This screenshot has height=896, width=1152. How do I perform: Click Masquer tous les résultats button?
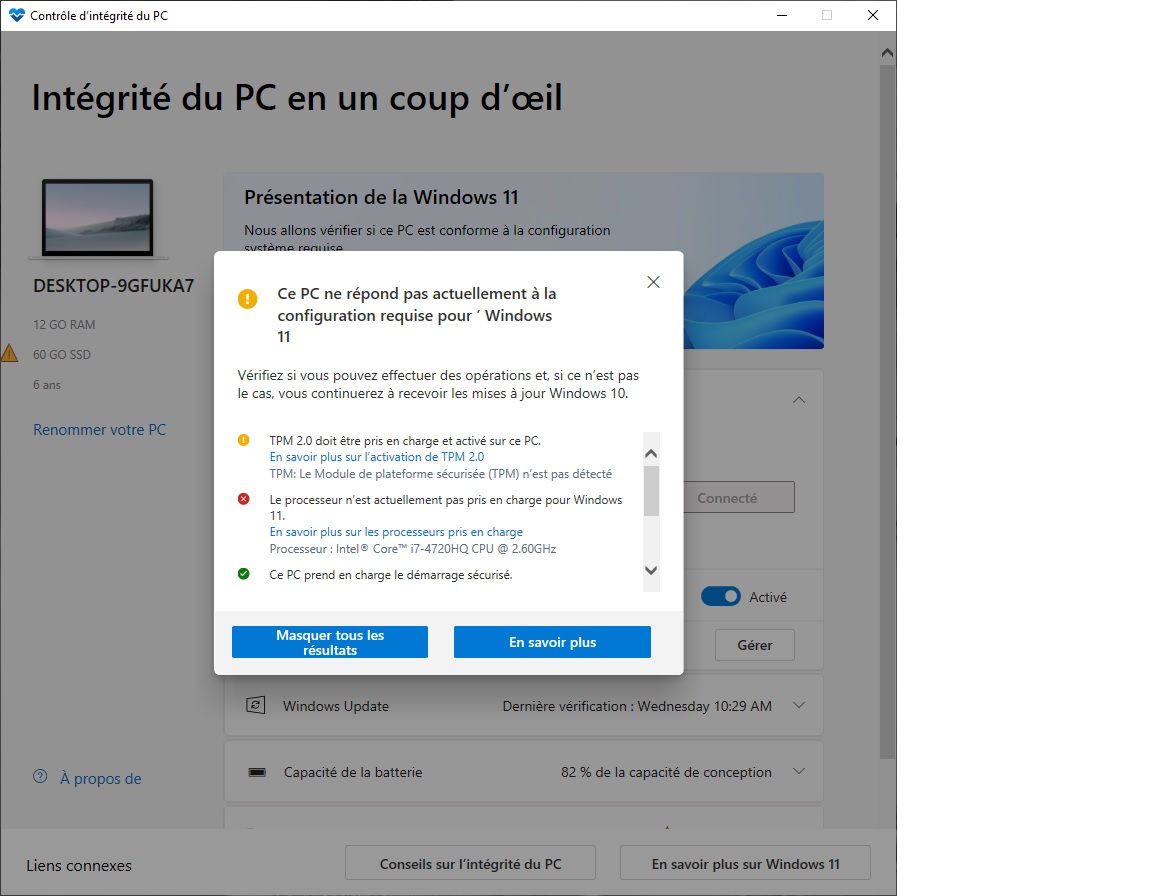click(x=330, y=642)
